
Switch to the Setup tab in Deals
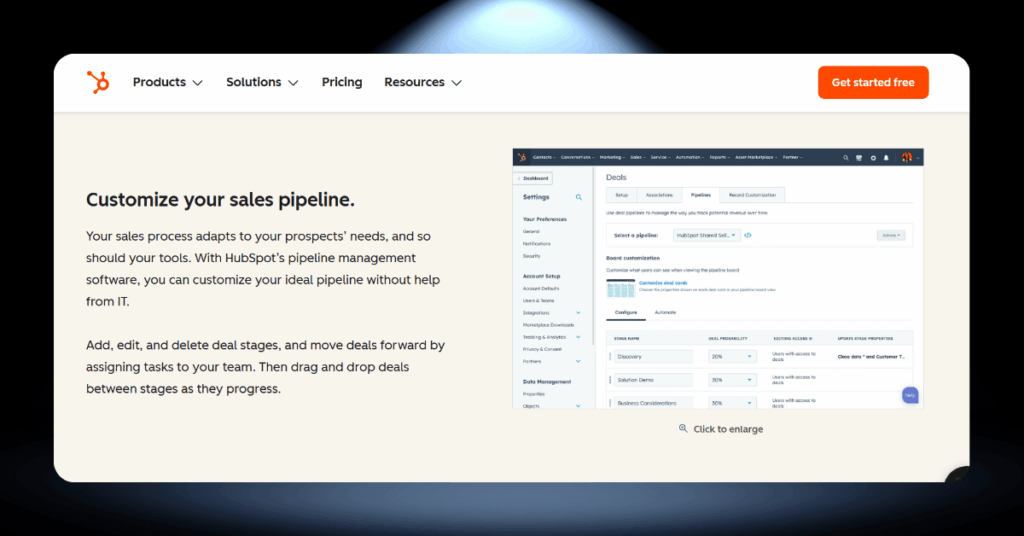pyautogui.click(x=622, y=195)
